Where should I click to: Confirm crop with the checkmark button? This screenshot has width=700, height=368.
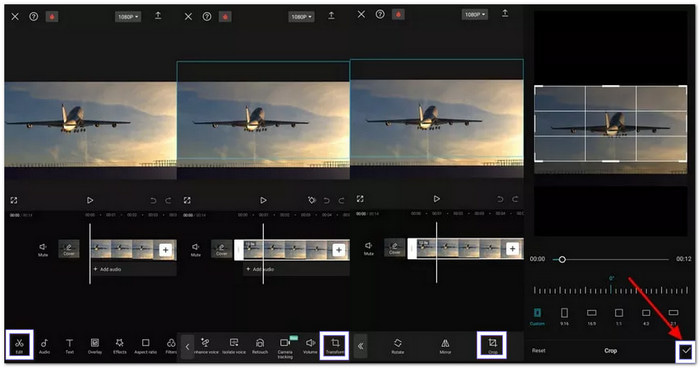[x=686, y=352]
